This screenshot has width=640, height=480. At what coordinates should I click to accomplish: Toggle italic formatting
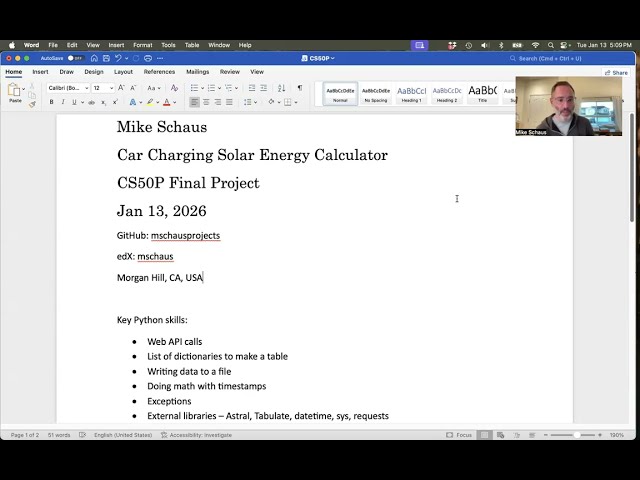[x=63, y=102]
